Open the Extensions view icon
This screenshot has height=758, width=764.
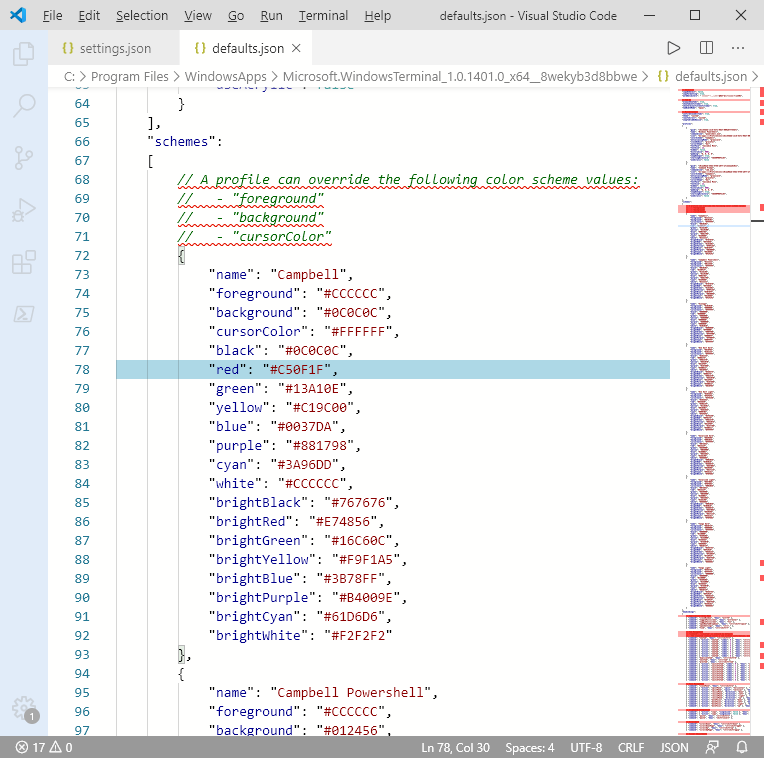click(x=23, y=263)
